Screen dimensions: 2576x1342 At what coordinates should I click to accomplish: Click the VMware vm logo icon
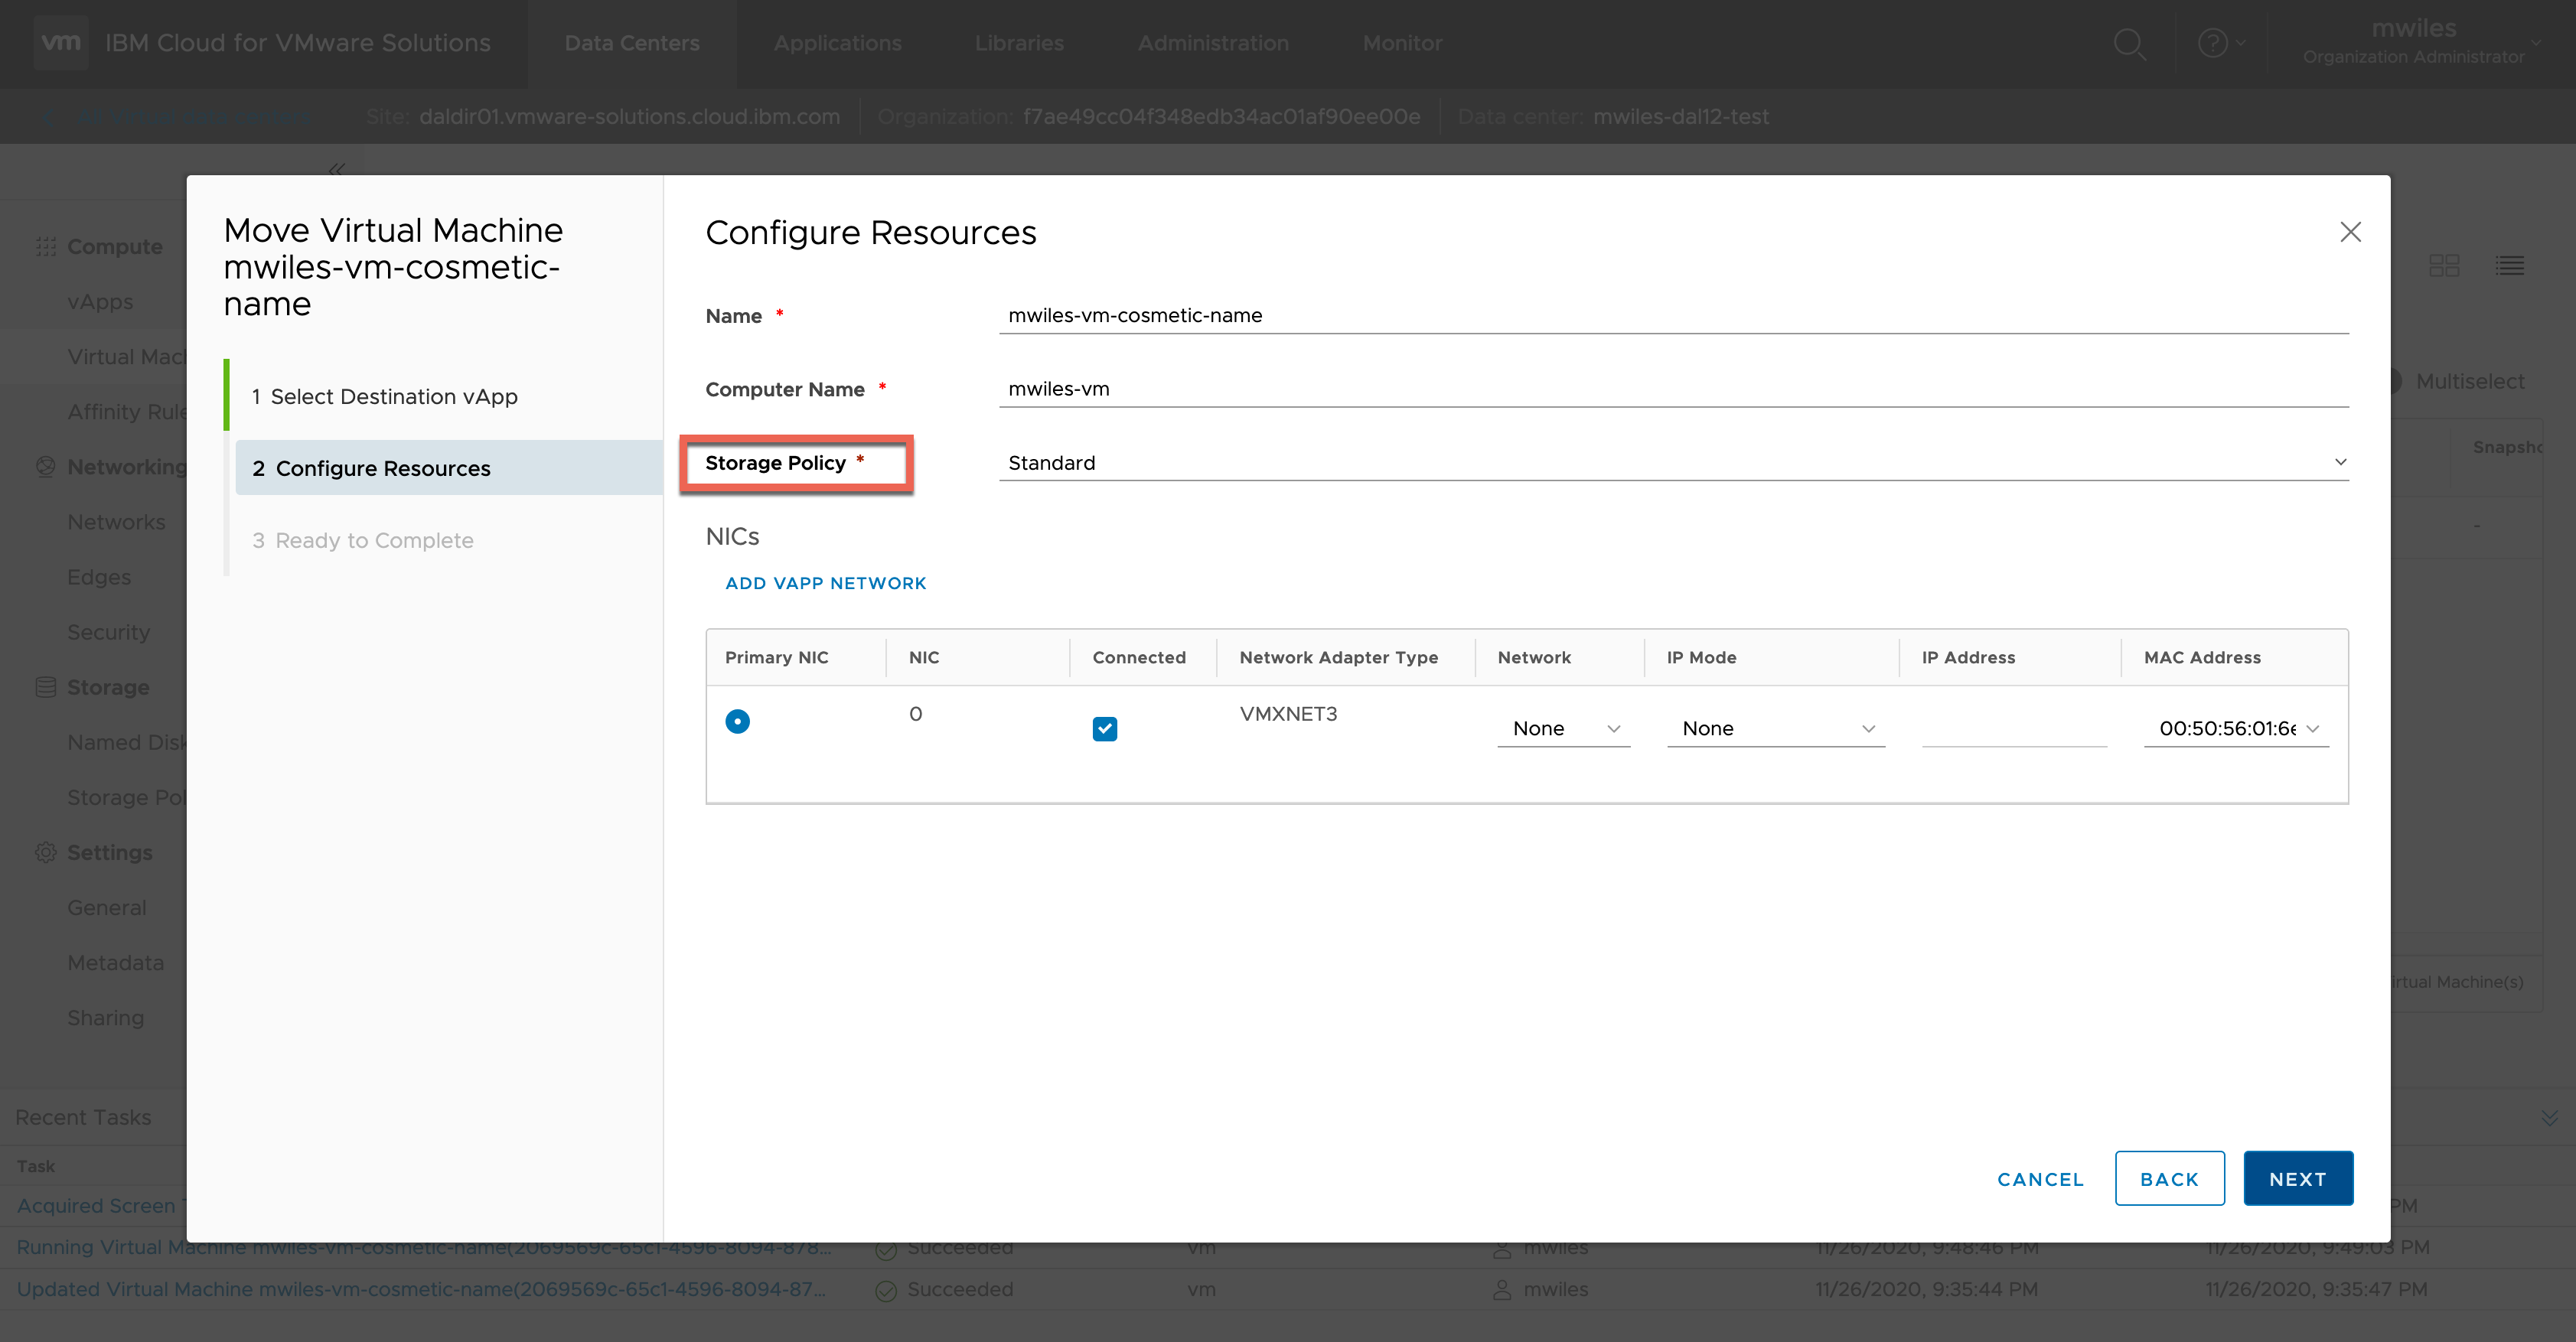pyautogui.click(x=61, y=43)
